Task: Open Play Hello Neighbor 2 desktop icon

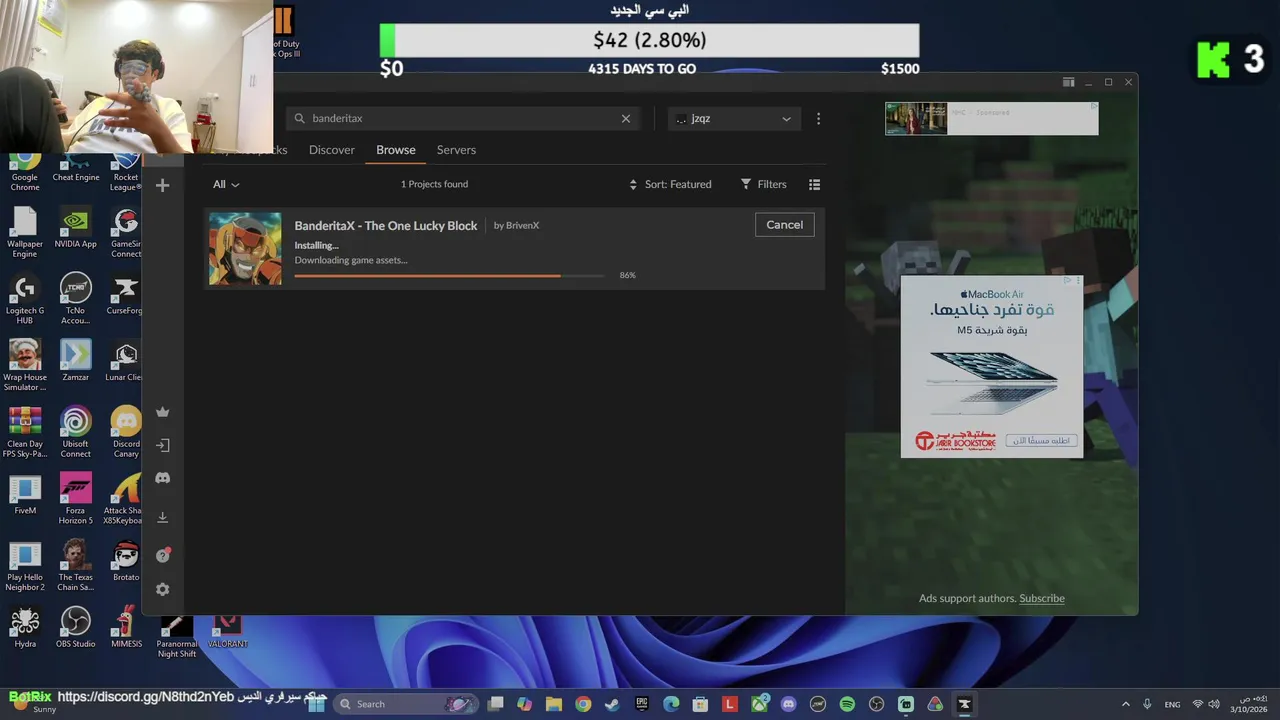Action: [25, 566]
